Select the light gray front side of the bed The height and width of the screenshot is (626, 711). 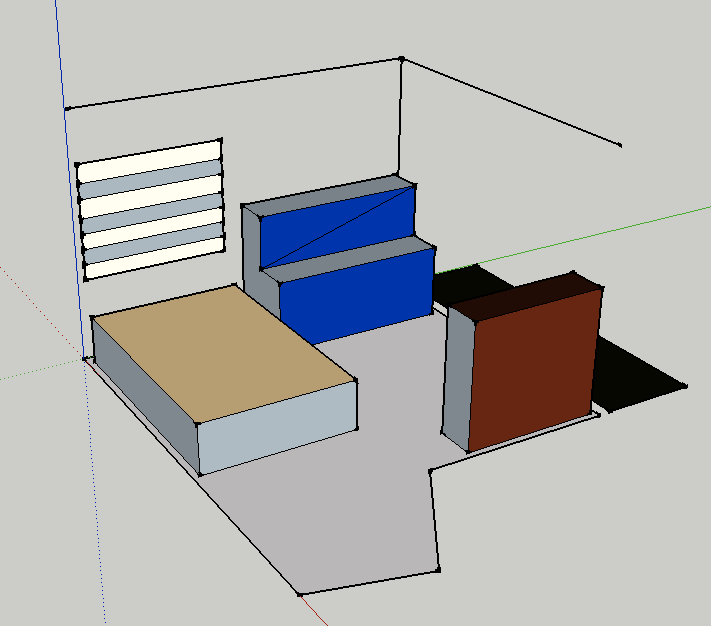click(278, 427)
